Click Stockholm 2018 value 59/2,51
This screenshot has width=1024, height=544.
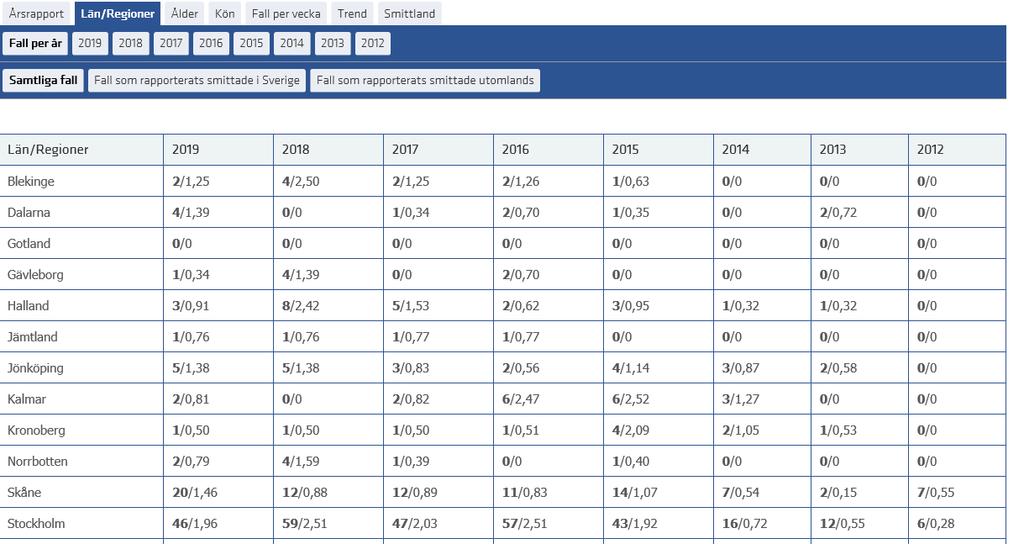point(305,523)
